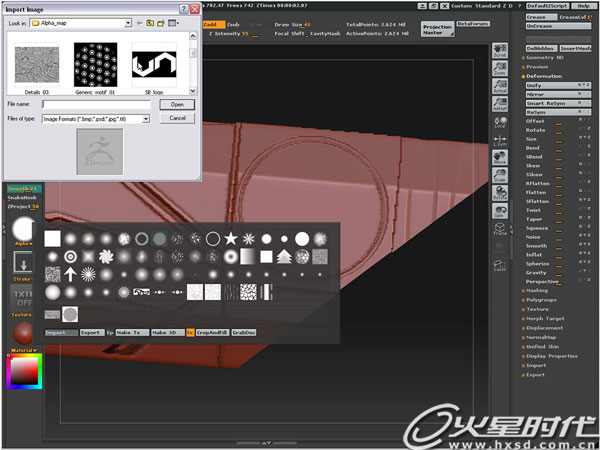Open the Look in folder dropdown
This screenshot has height=450, width=600.
(128, 23)
